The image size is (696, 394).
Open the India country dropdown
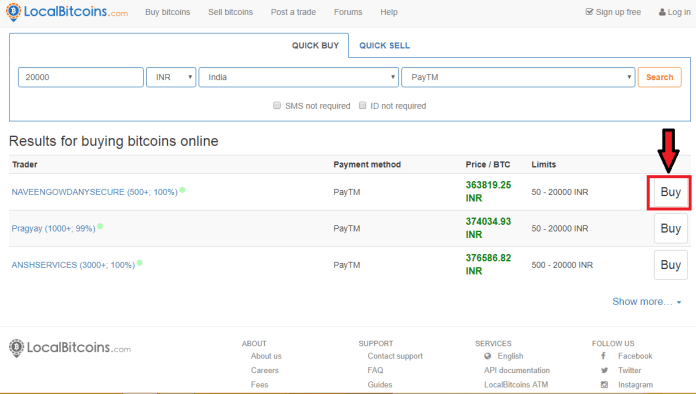tap(298, 77)
